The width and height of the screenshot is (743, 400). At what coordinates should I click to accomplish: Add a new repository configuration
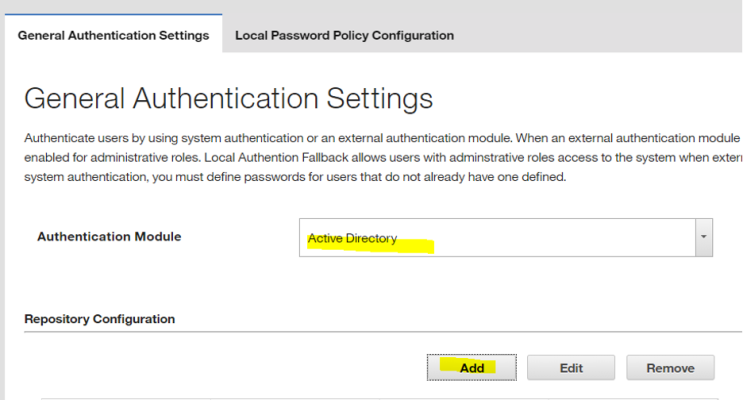pyautogui.click(x=471, y=367)
